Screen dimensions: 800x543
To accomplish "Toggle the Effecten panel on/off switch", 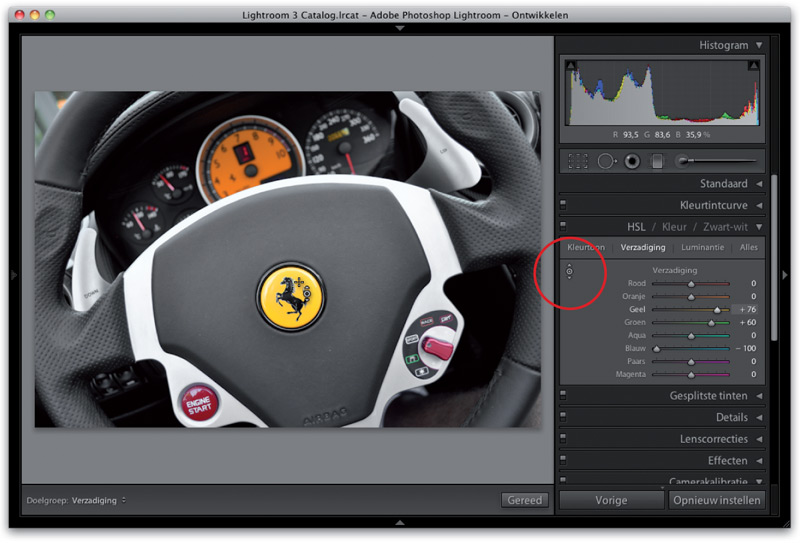I will tap(563, 459).
